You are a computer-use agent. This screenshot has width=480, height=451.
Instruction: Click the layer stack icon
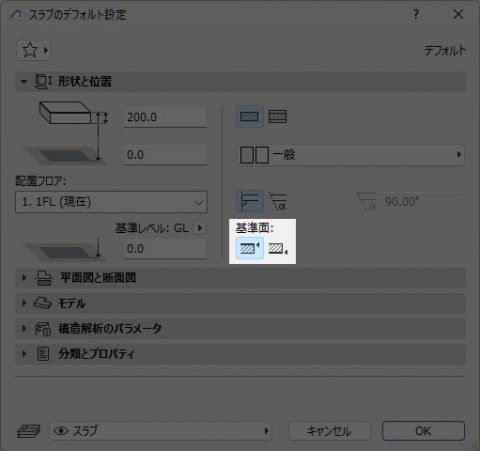coord(29,431)
